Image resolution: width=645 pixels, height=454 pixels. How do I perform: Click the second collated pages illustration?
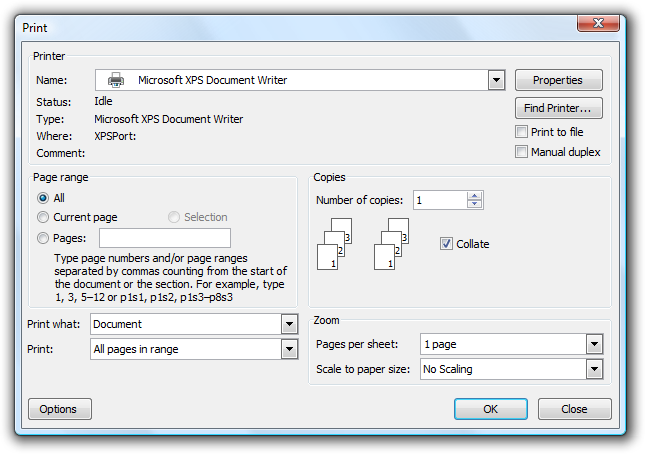tap(391, 244)
